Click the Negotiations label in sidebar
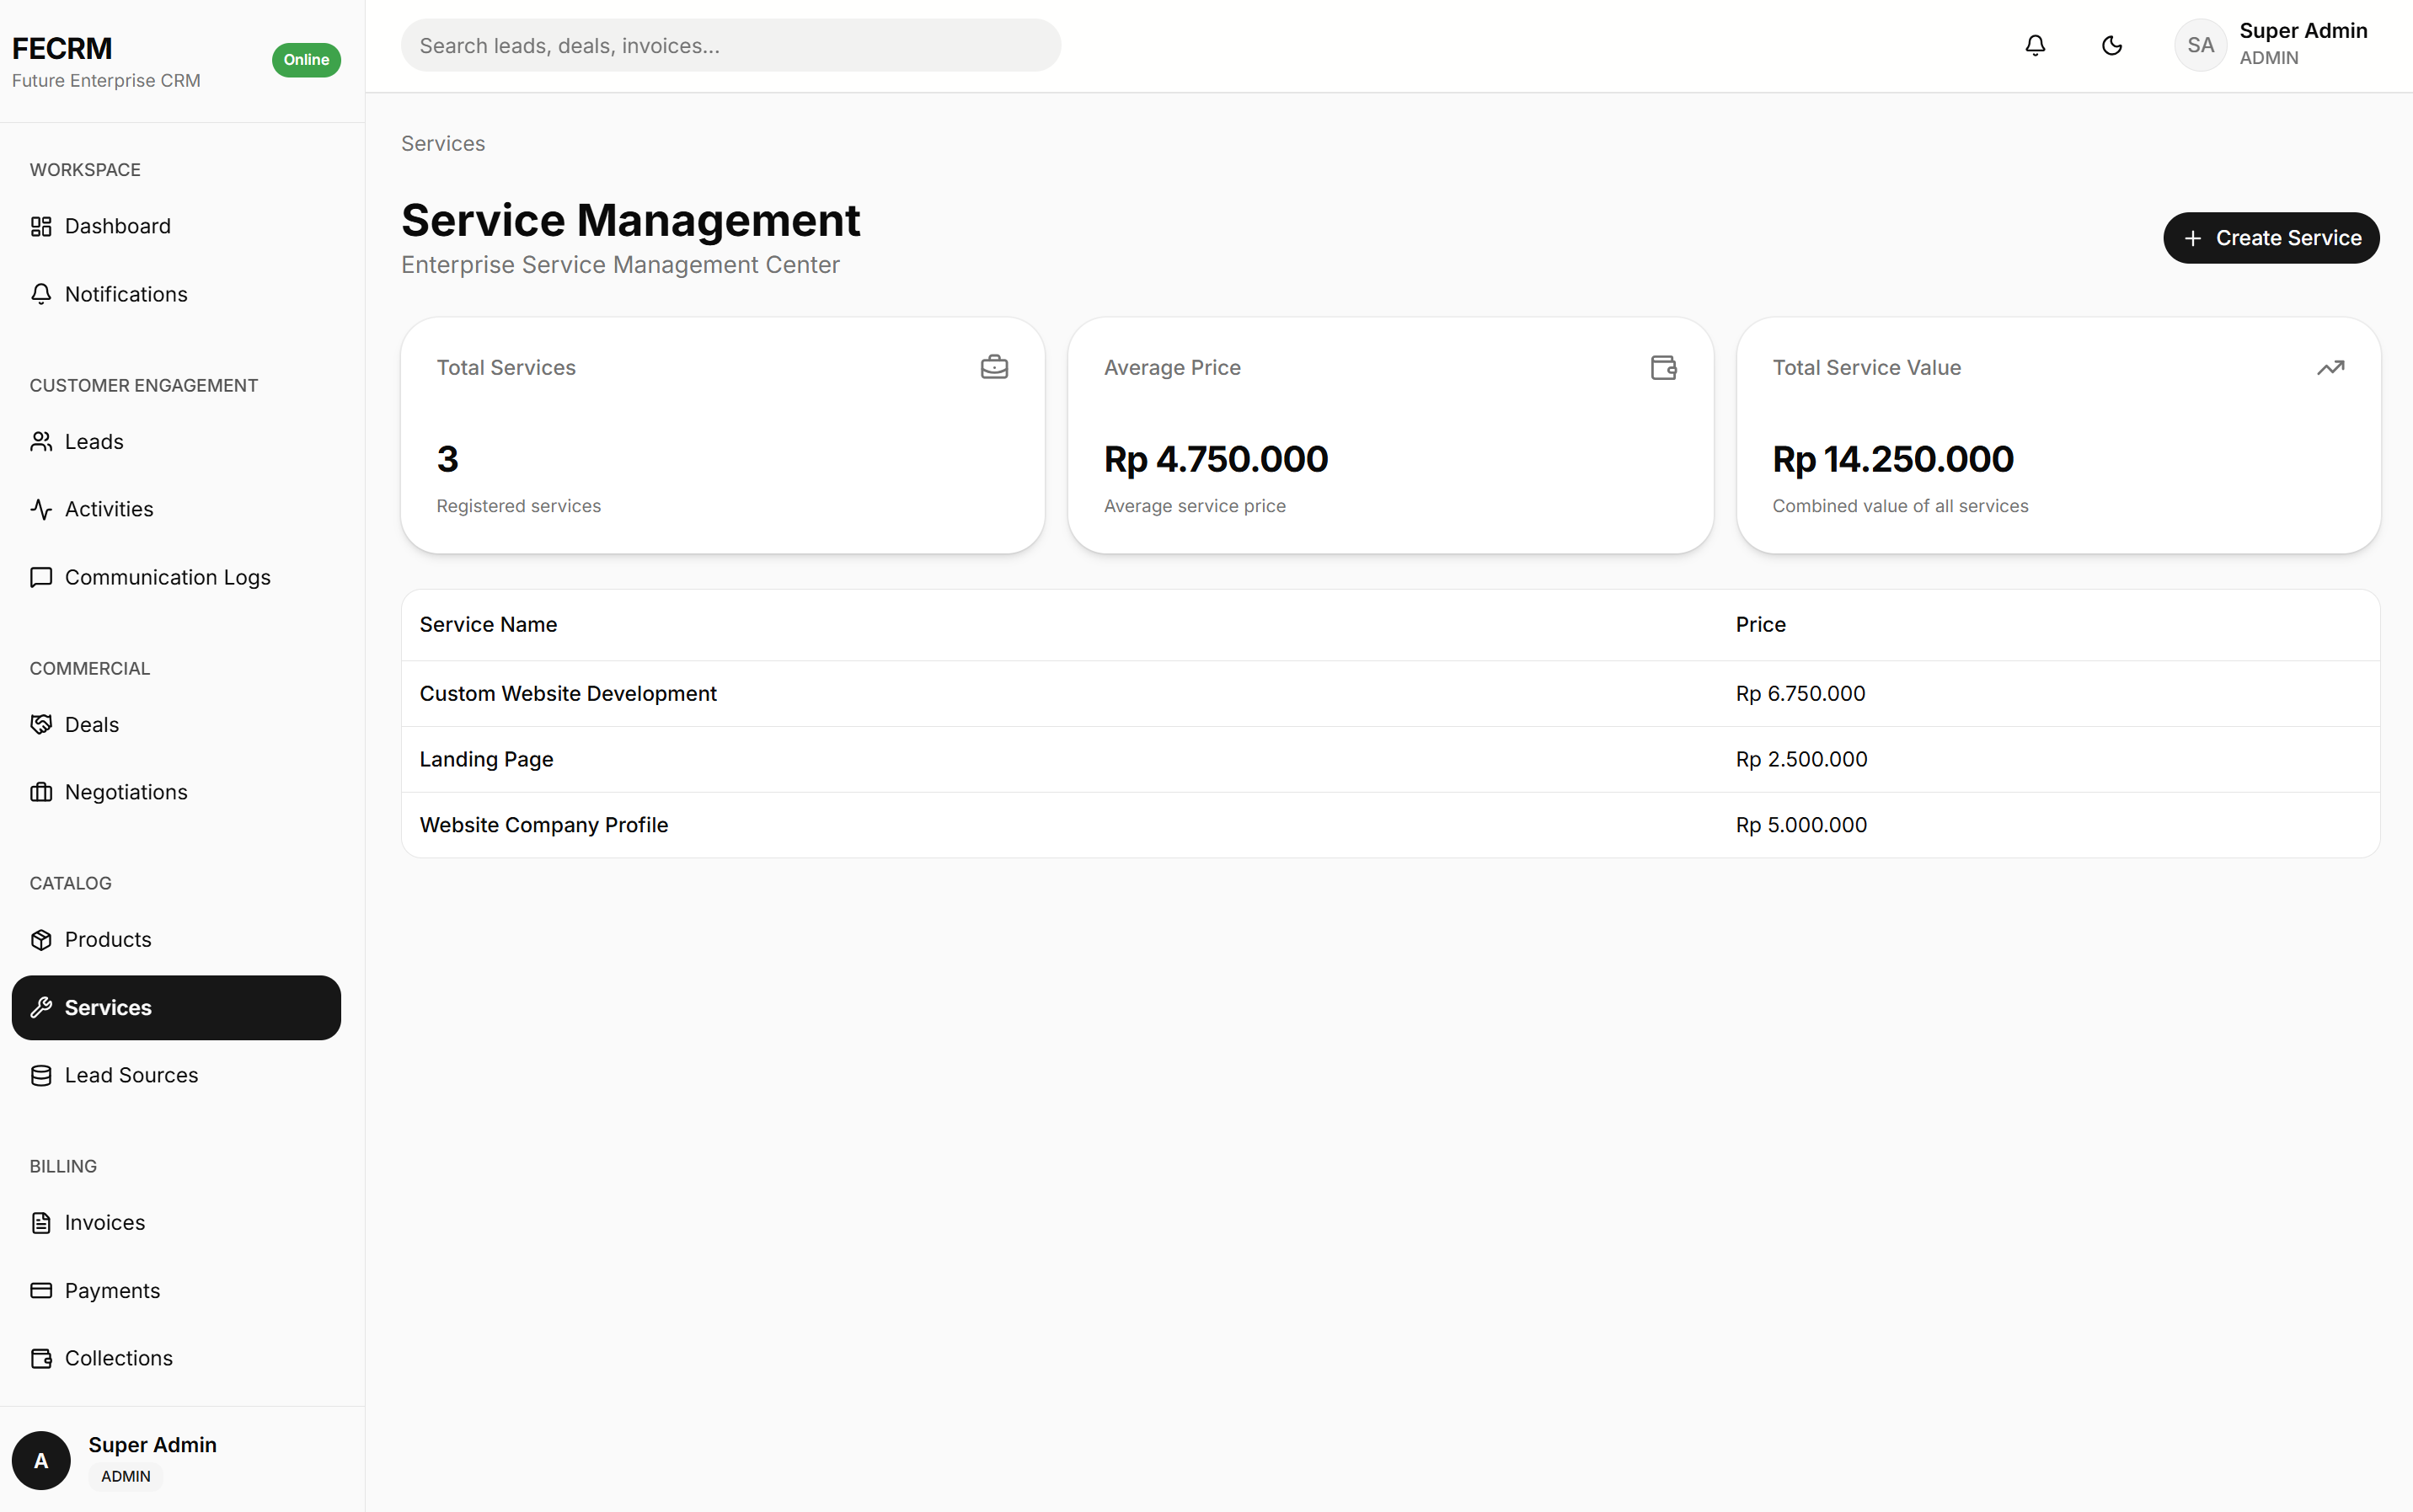Image resolution: width=2413 pixels, height=1512 pixels. (126, 792)
